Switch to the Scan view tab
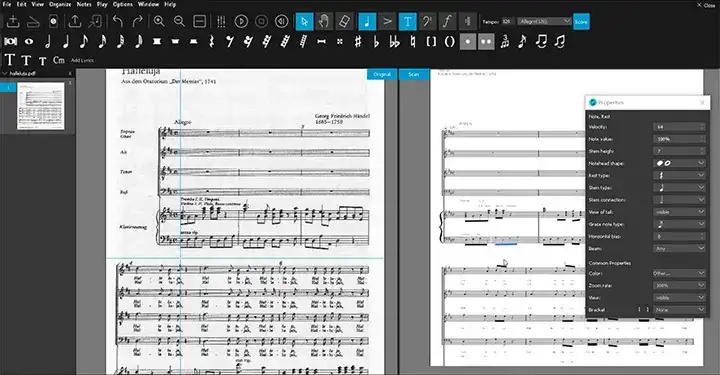The height and width of the screenshot is (375, 720). pyautogui.click(x=414, y=74)
